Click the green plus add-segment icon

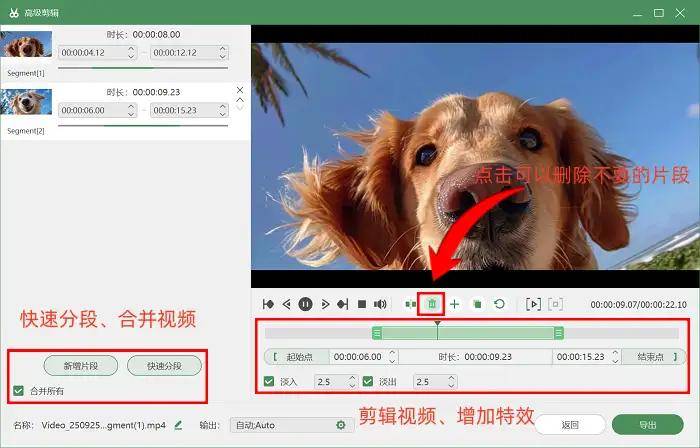tap(454, 303)
